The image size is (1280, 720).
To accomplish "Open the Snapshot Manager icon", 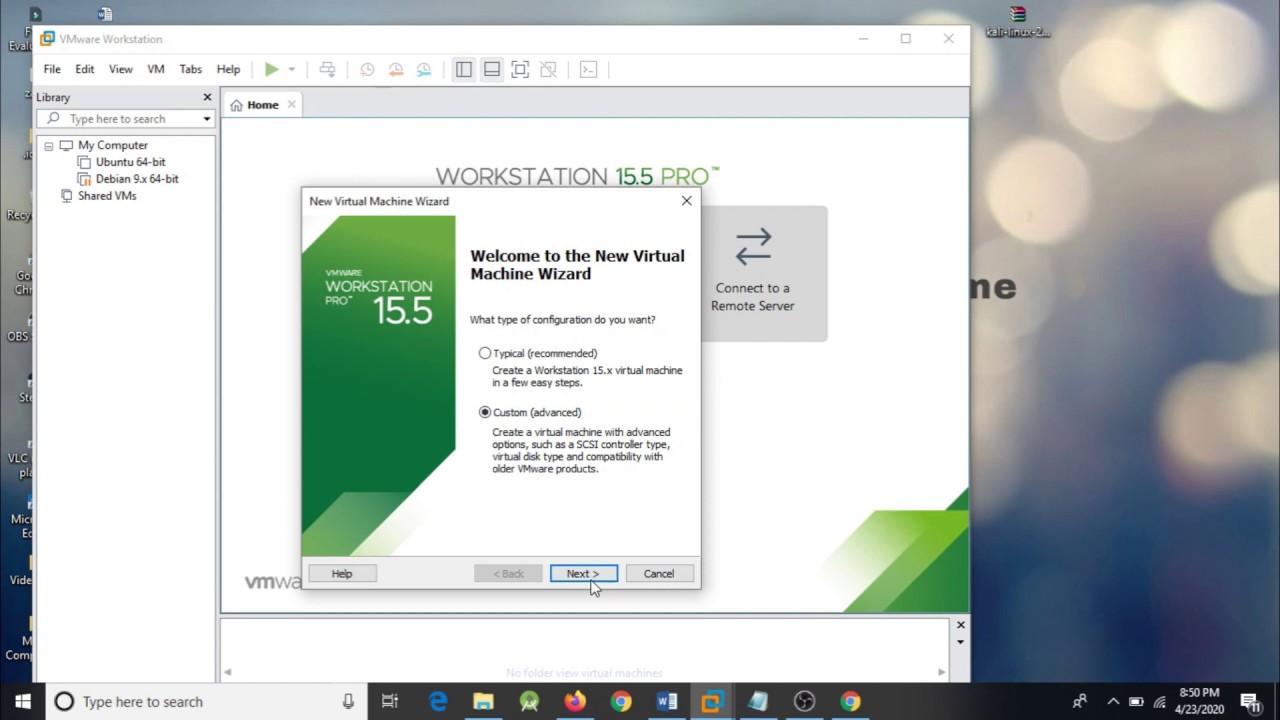I will click(x=424, y=69).
